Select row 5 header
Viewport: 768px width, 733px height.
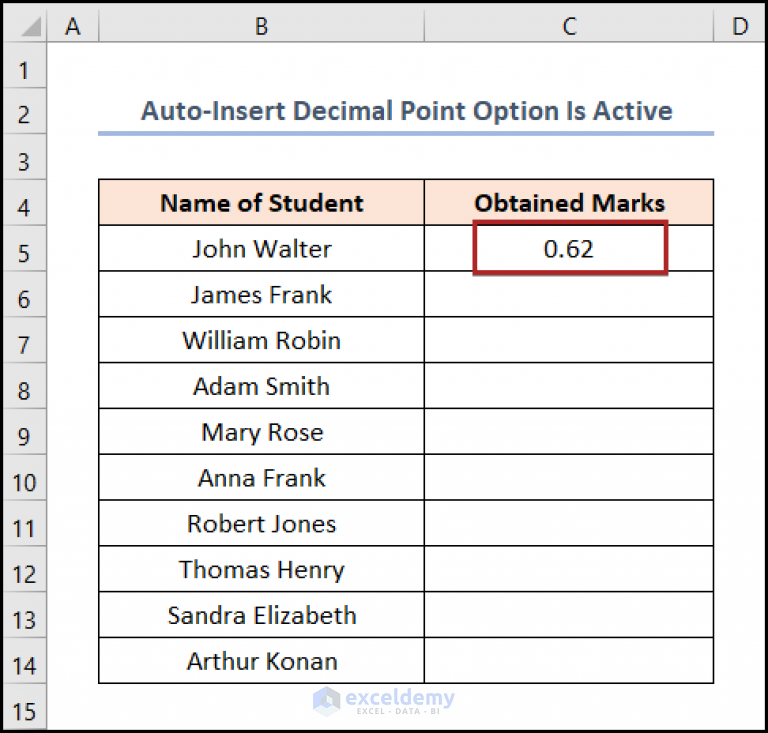click(24, 249)
